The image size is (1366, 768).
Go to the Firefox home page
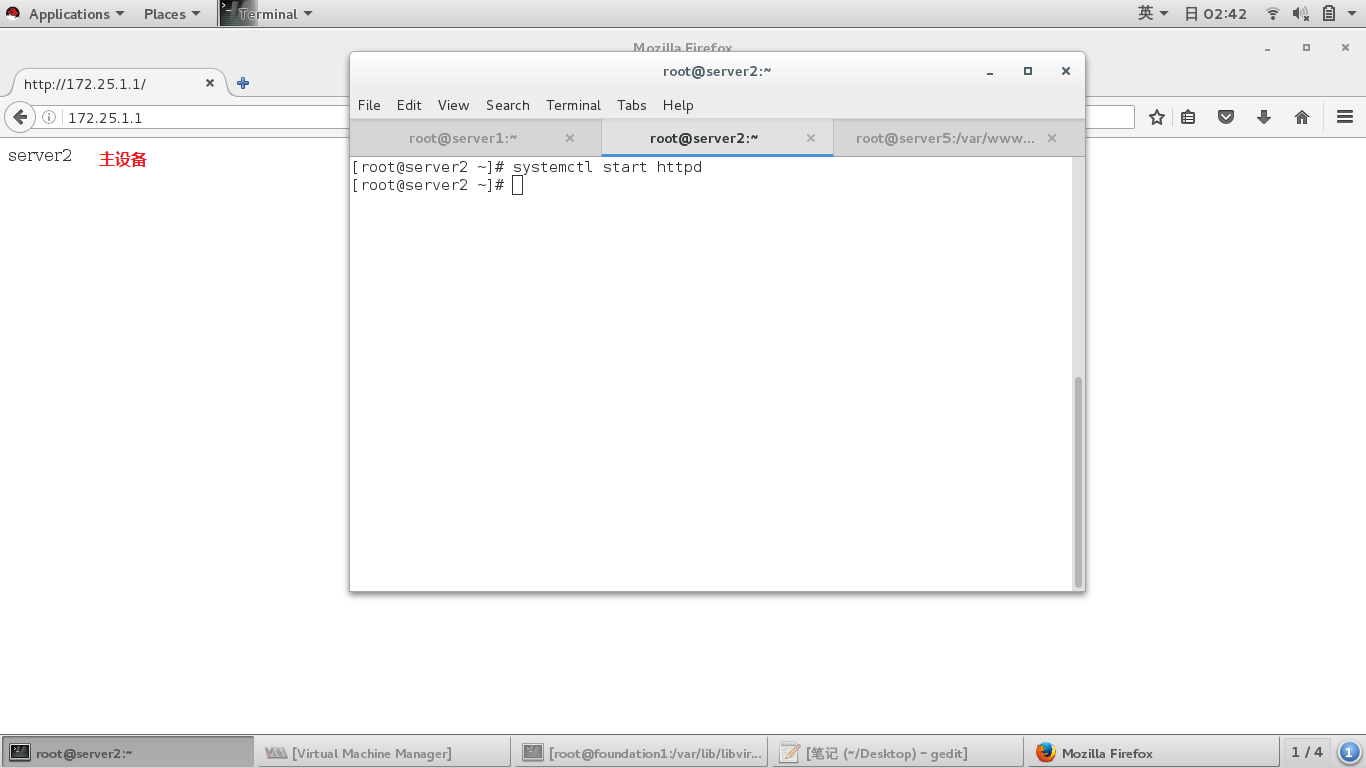click(x=1302, y=116)
